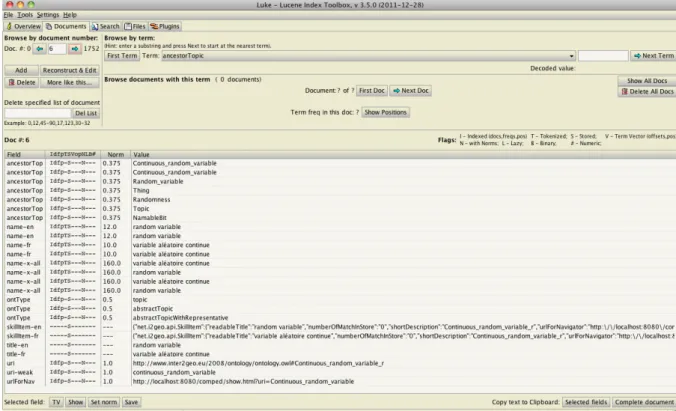Click the Delete document button
The height and width of the screenshot is (411, 676).
pyautogui.click(x=21, y=82)
